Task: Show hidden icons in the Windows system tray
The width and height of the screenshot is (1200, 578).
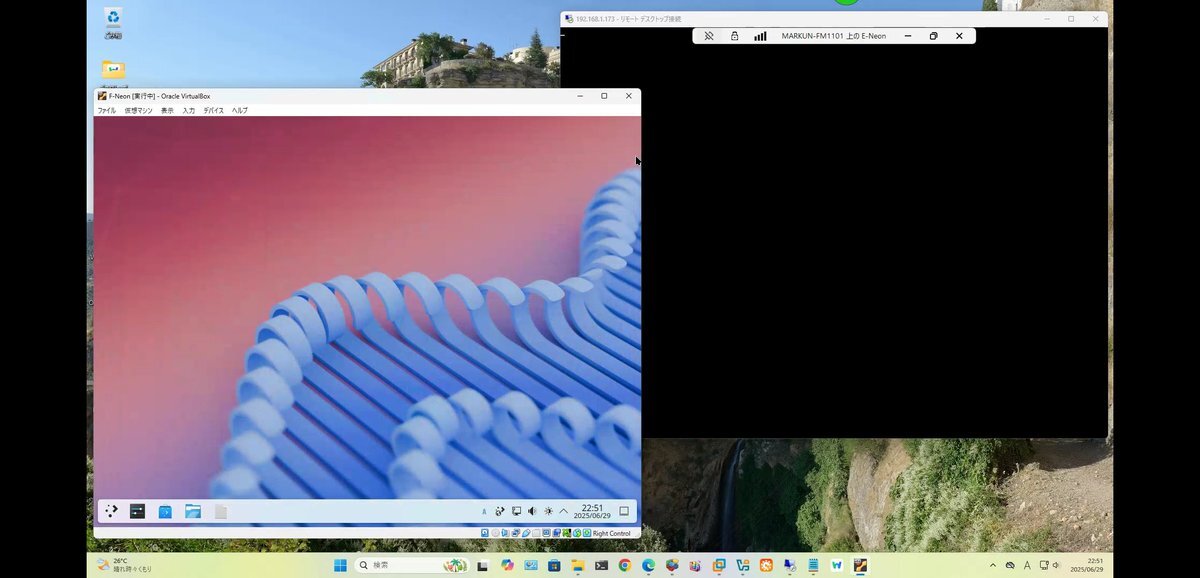Action: (993, 565)
